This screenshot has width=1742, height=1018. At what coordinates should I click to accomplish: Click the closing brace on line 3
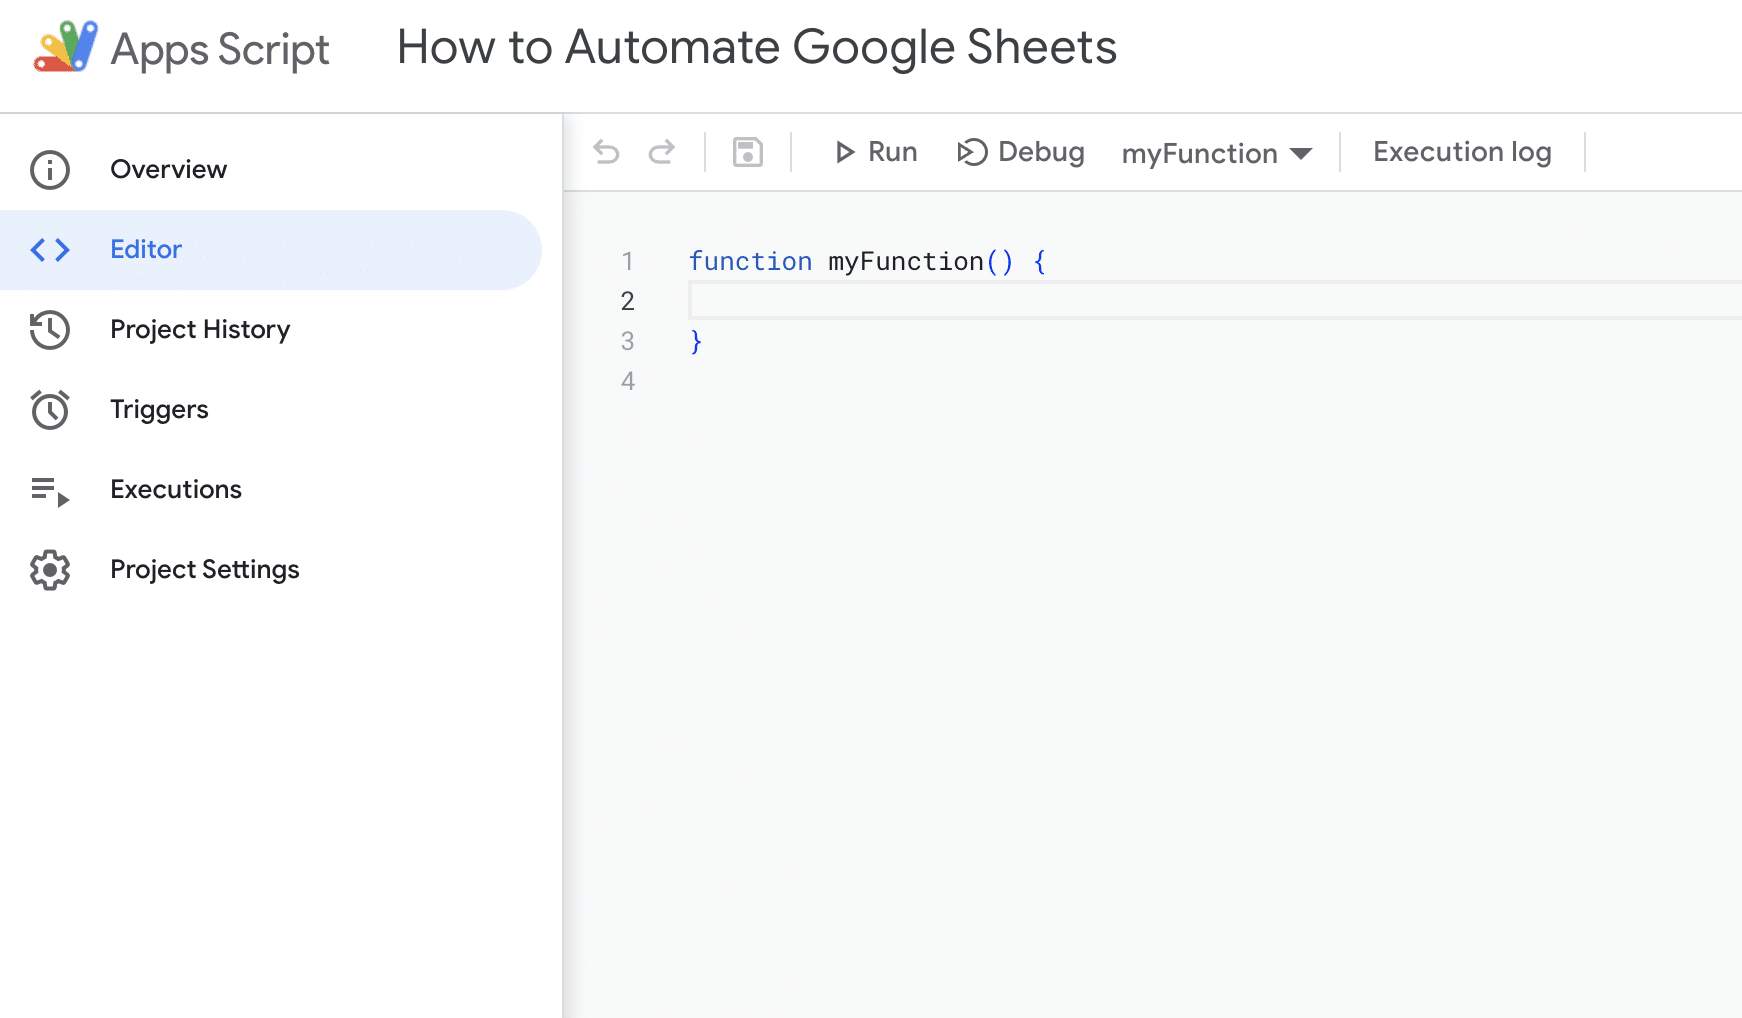[x=696, y=342]
